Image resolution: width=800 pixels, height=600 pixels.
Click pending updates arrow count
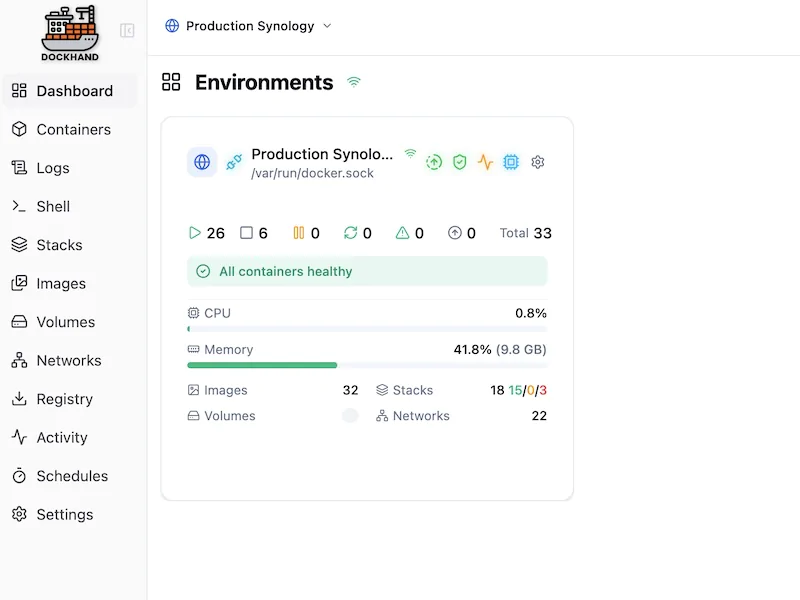(462, 233)
